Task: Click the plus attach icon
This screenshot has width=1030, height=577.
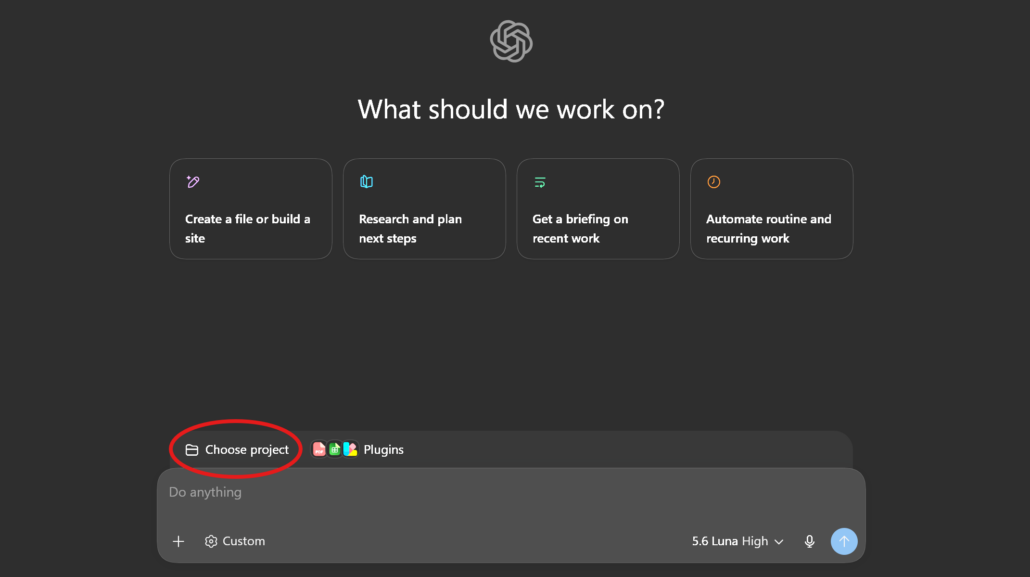Action: click(x=178, y=542)
